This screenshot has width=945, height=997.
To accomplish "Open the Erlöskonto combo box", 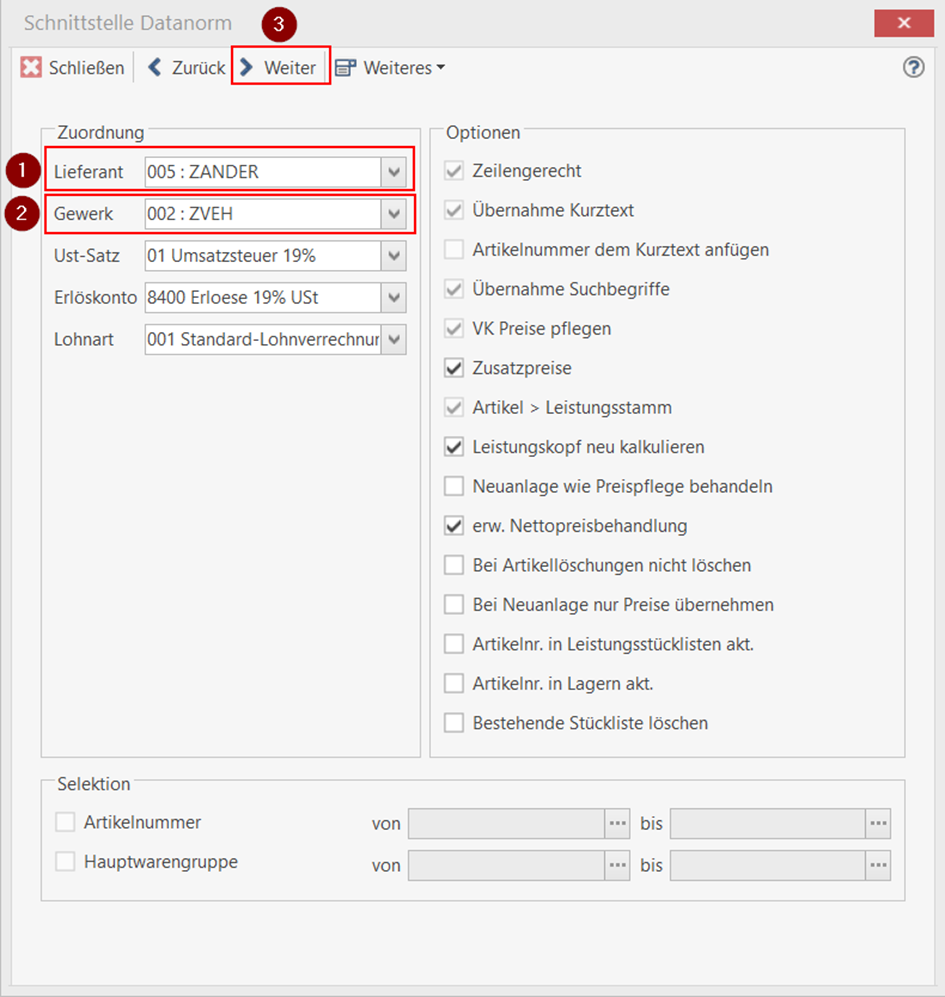I will (x=393, y=297).
